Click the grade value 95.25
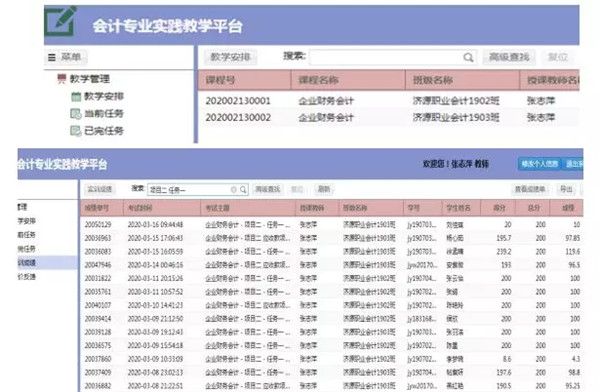The height and width of the screenshot is (392, 600). [572, 385]
